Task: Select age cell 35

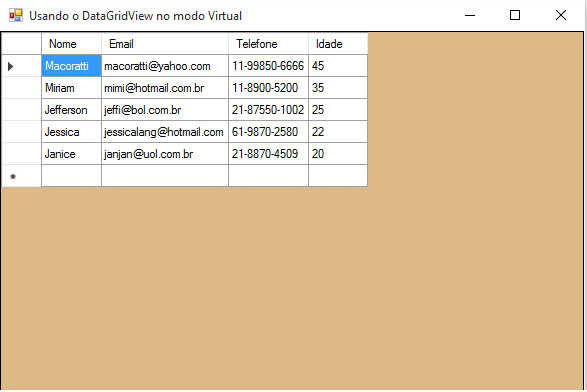Action: pos(338,88)
